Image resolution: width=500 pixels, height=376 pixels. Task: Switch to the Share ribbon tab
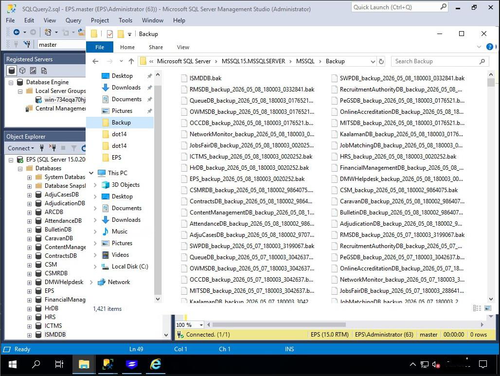pyautogui.click(x=156, y=47)
